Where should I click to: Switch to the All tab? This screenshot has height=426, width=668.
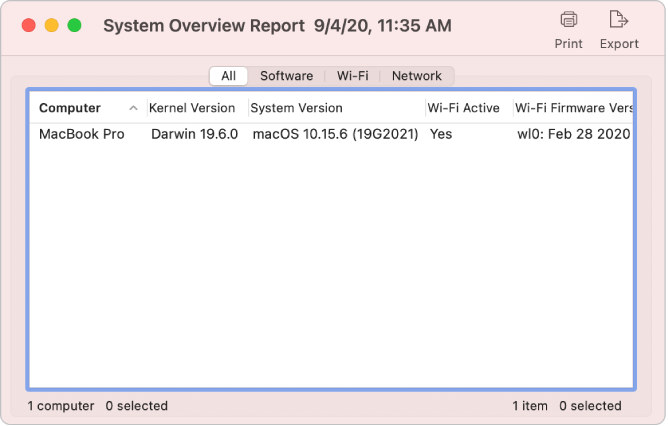(x=229, y=76)
